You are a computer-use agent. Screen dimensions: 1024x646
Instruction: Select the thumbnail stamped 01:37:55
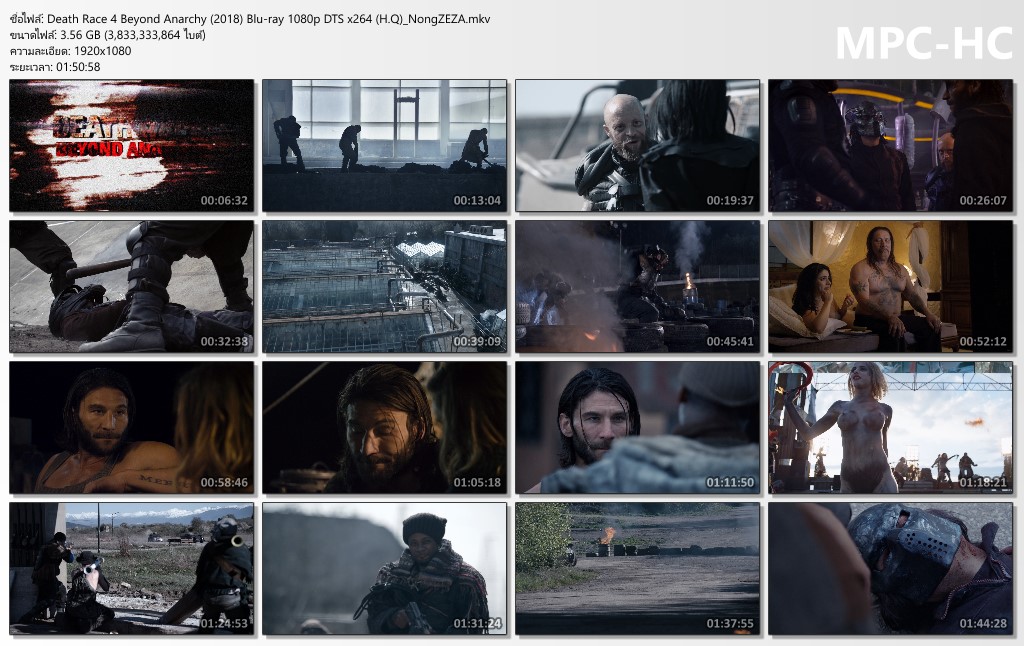click(637, 569)
